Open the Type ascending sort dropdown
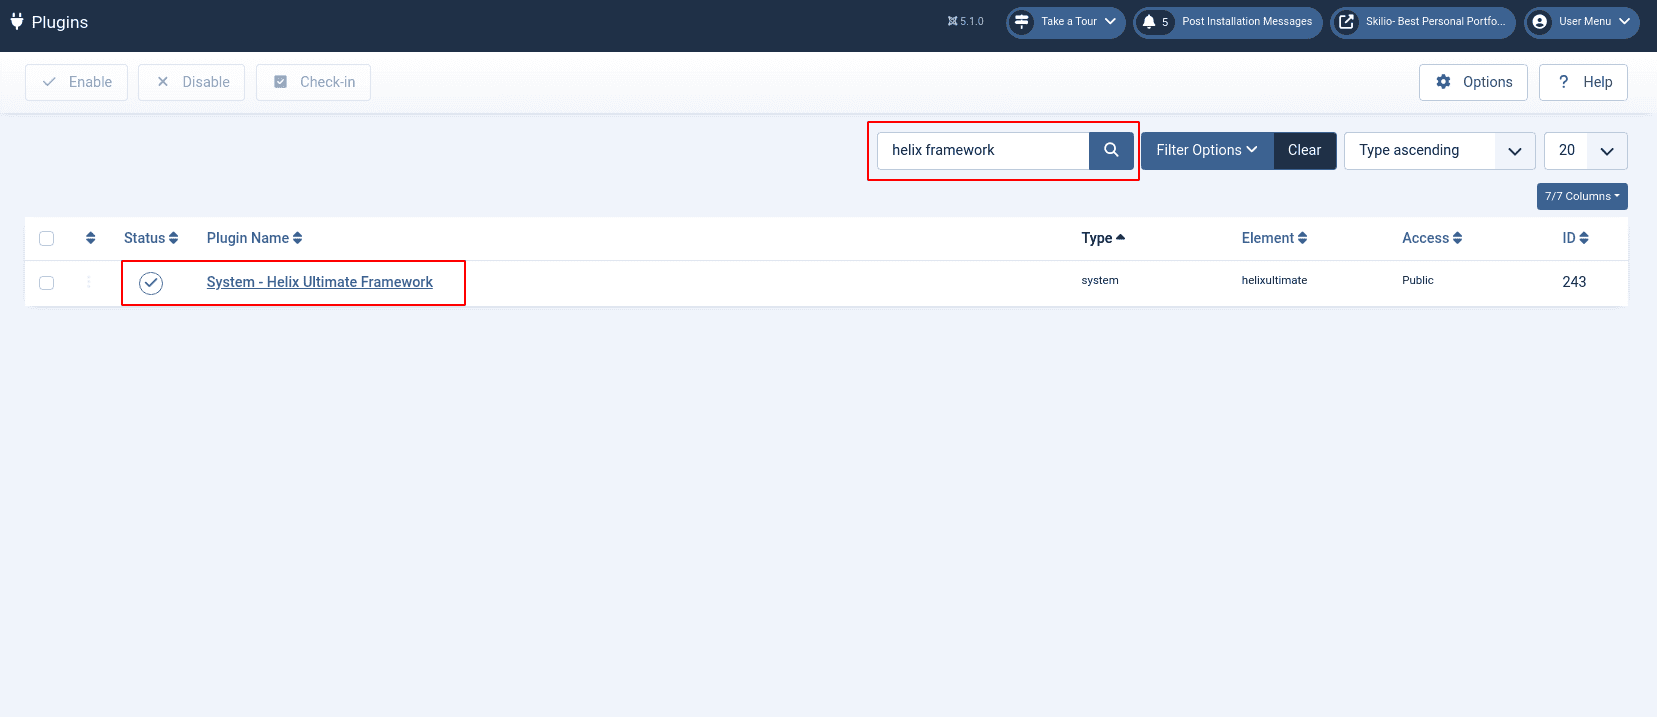This screenshot has width=1657, height=717. [x=1438, y=150]
